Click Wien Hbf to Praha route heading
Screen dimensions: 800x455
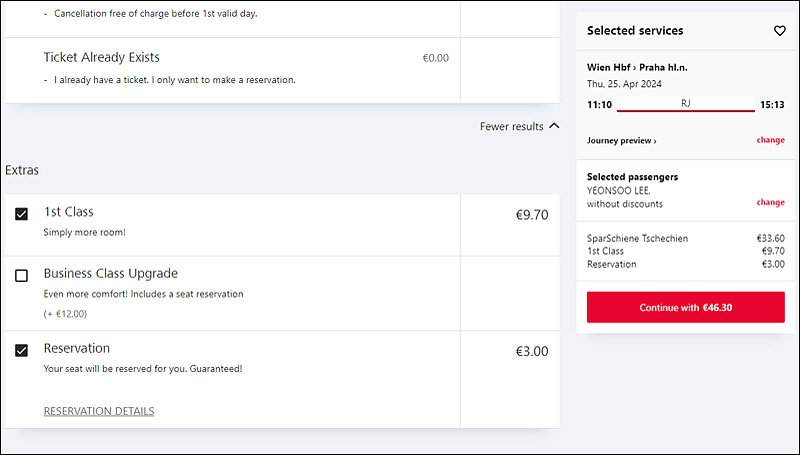point(637,67)
